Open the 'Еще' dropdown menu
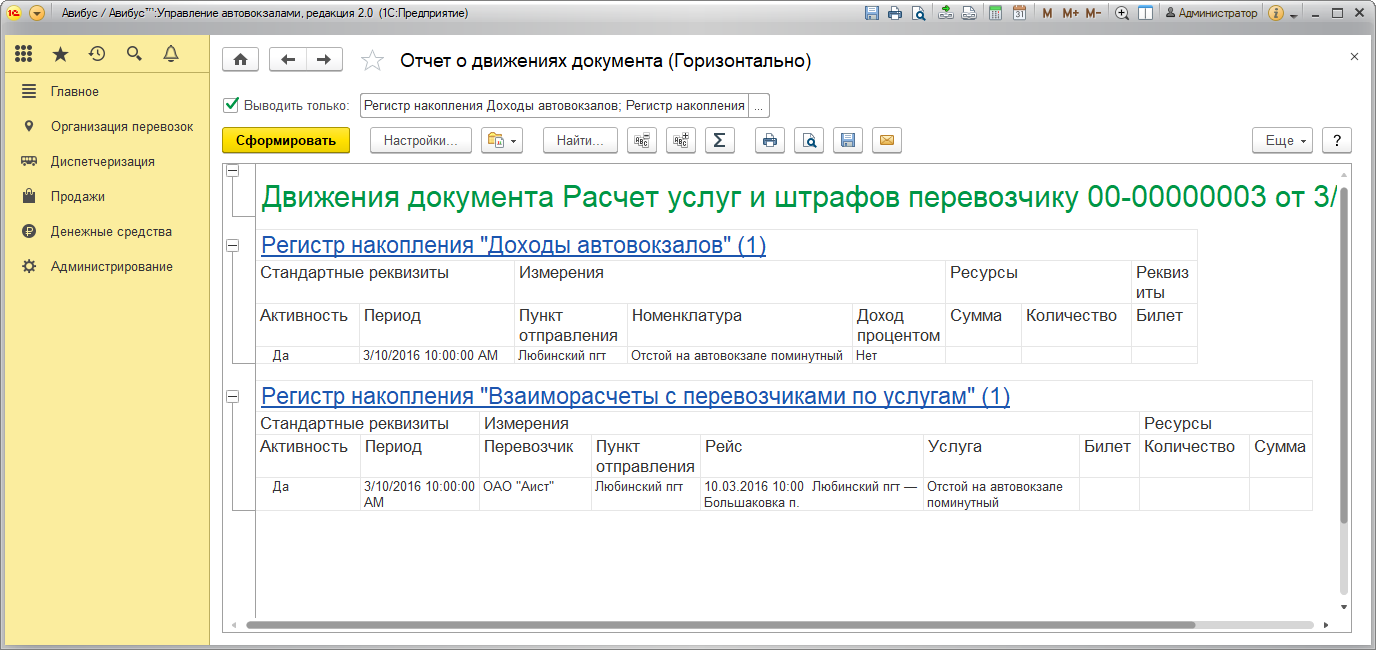The image size is (1376, 650). coord(1286,141)
